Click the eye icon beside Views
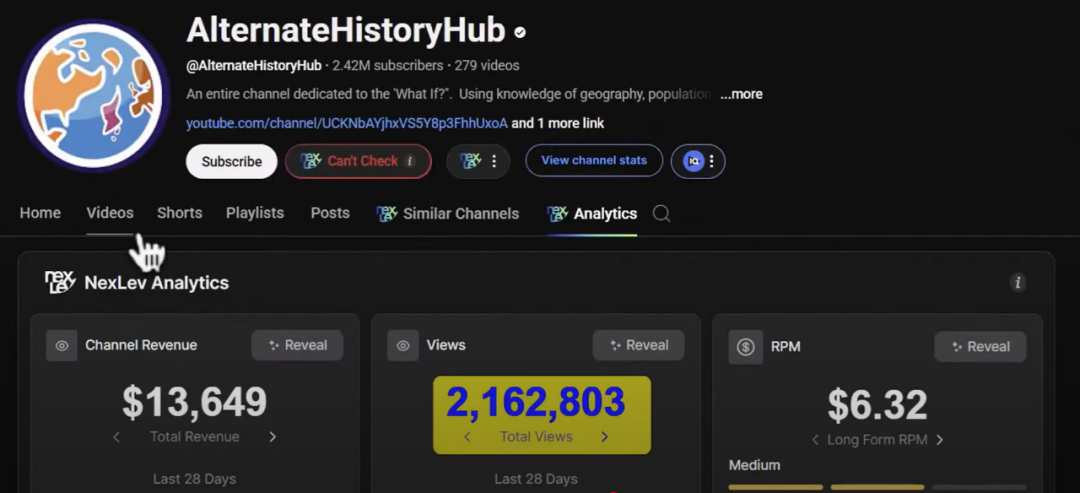The image size is (1080, 493). [x=403, y=346]
